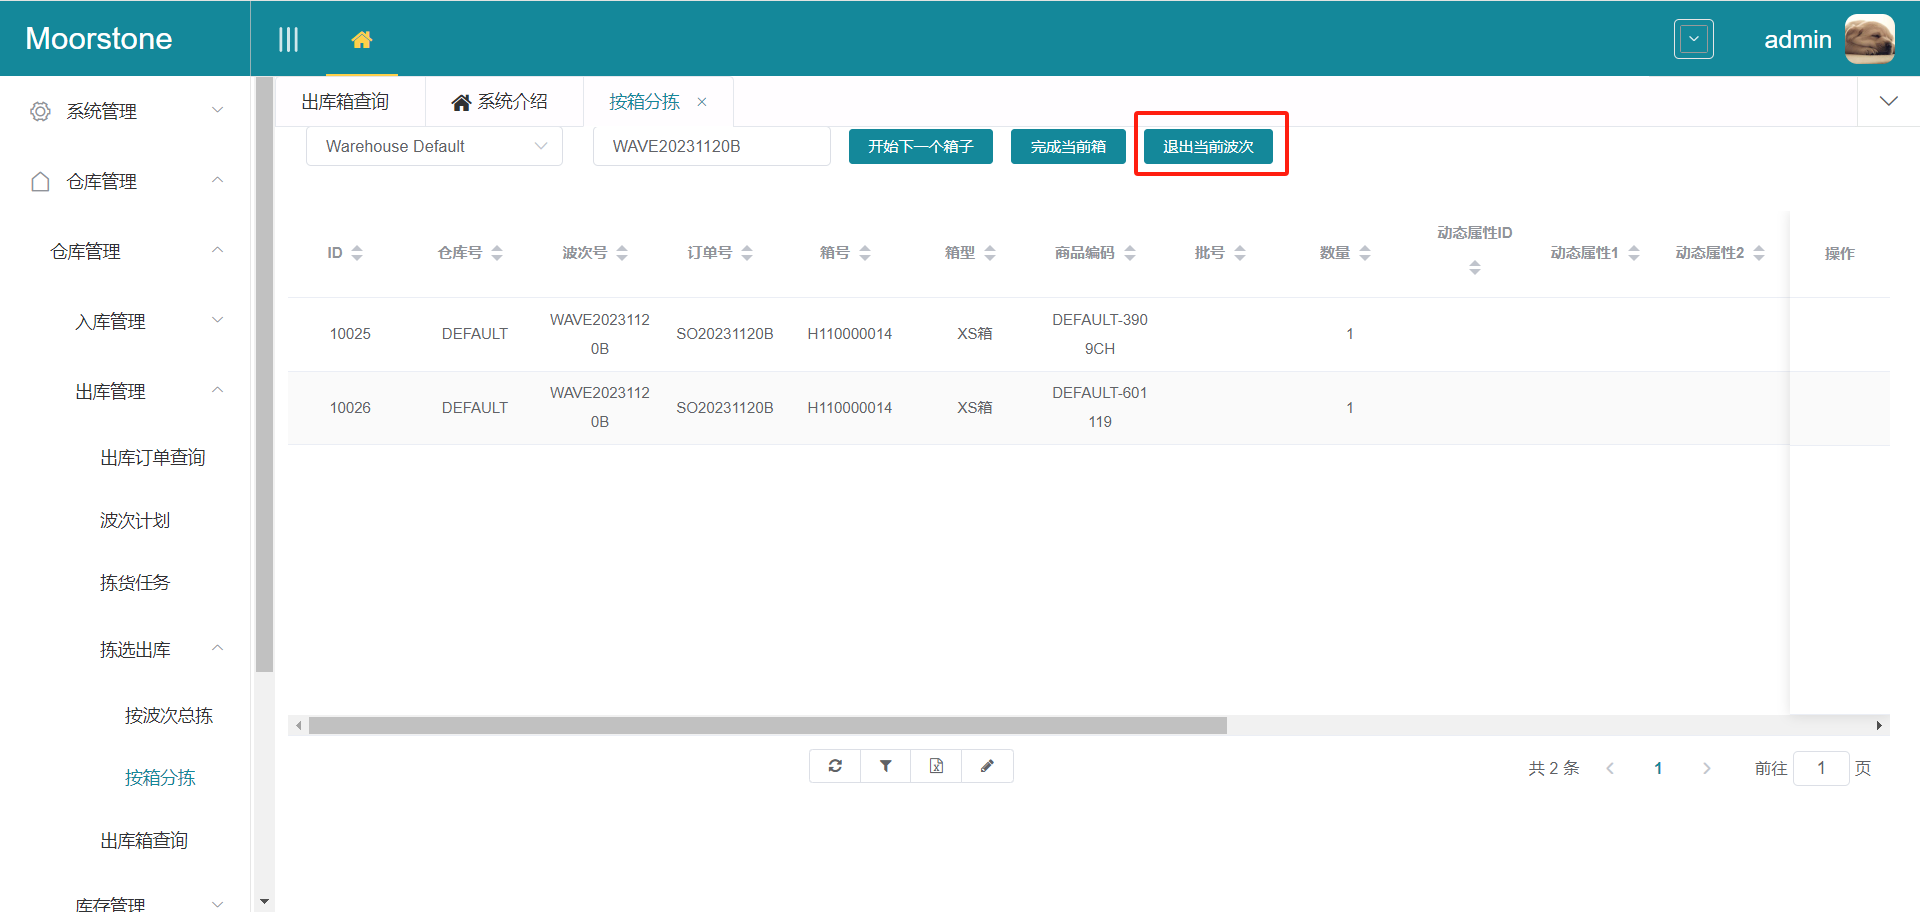Viewport: 1920px width, 912px height.
Task: Expand the 入库管理 submenu
Action: [148, 321]
